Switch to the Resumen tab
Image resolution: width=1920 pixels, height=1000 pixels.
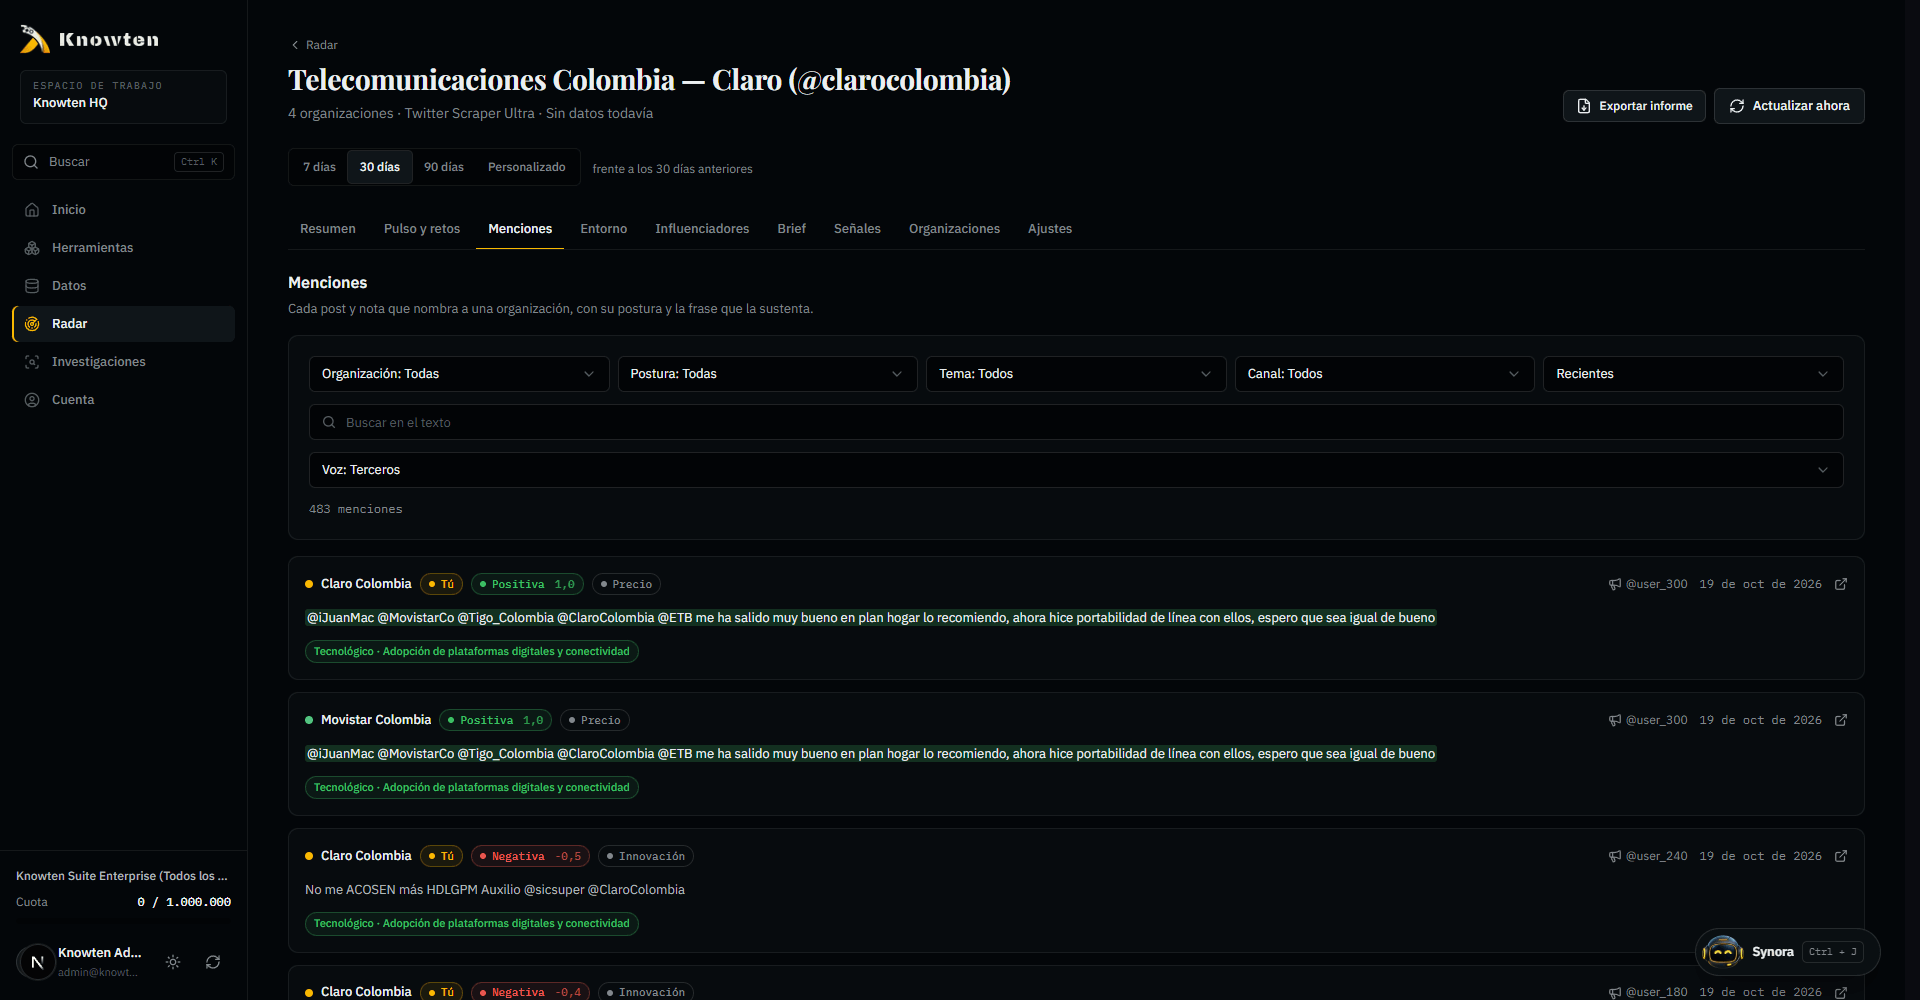(328, 229)
